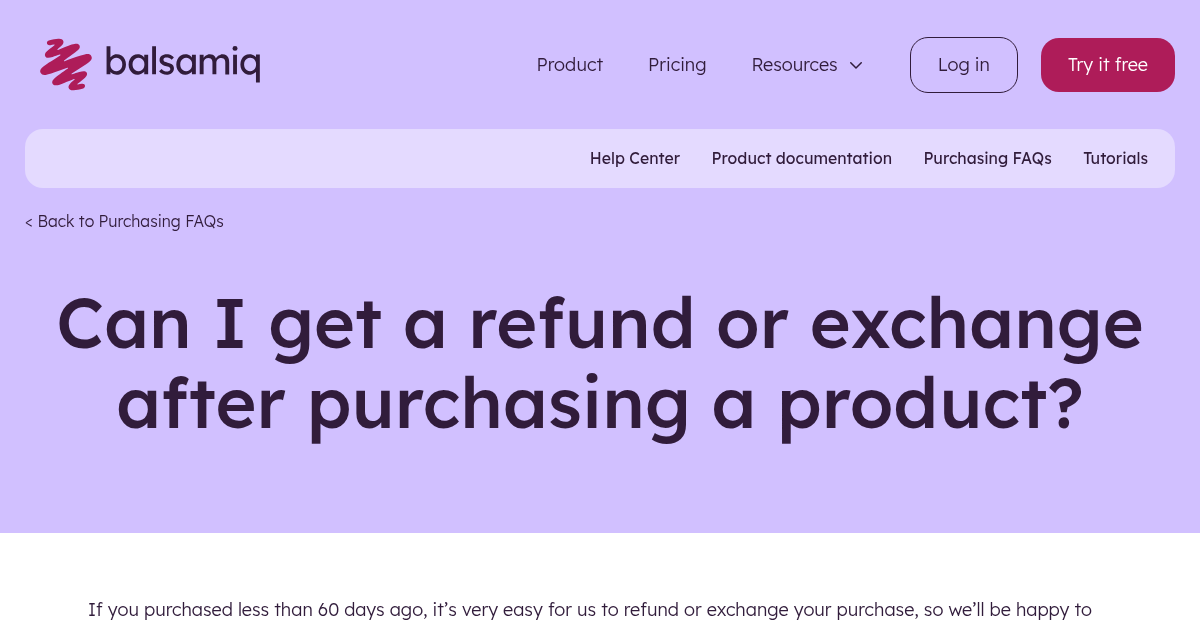The width and height of the screenshot is (1200, 627).
Task: Click the heading line mentioning refund or exchange
Action: pos(600,323)
